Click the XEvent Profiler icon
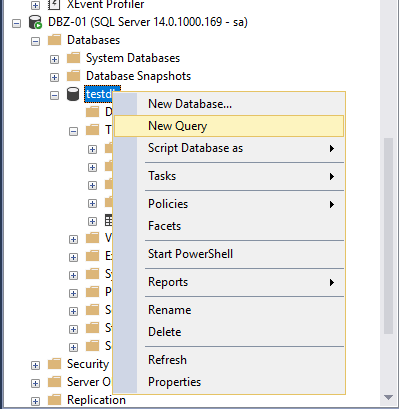Screen dimensions: 399x409 tap(54, 4)
